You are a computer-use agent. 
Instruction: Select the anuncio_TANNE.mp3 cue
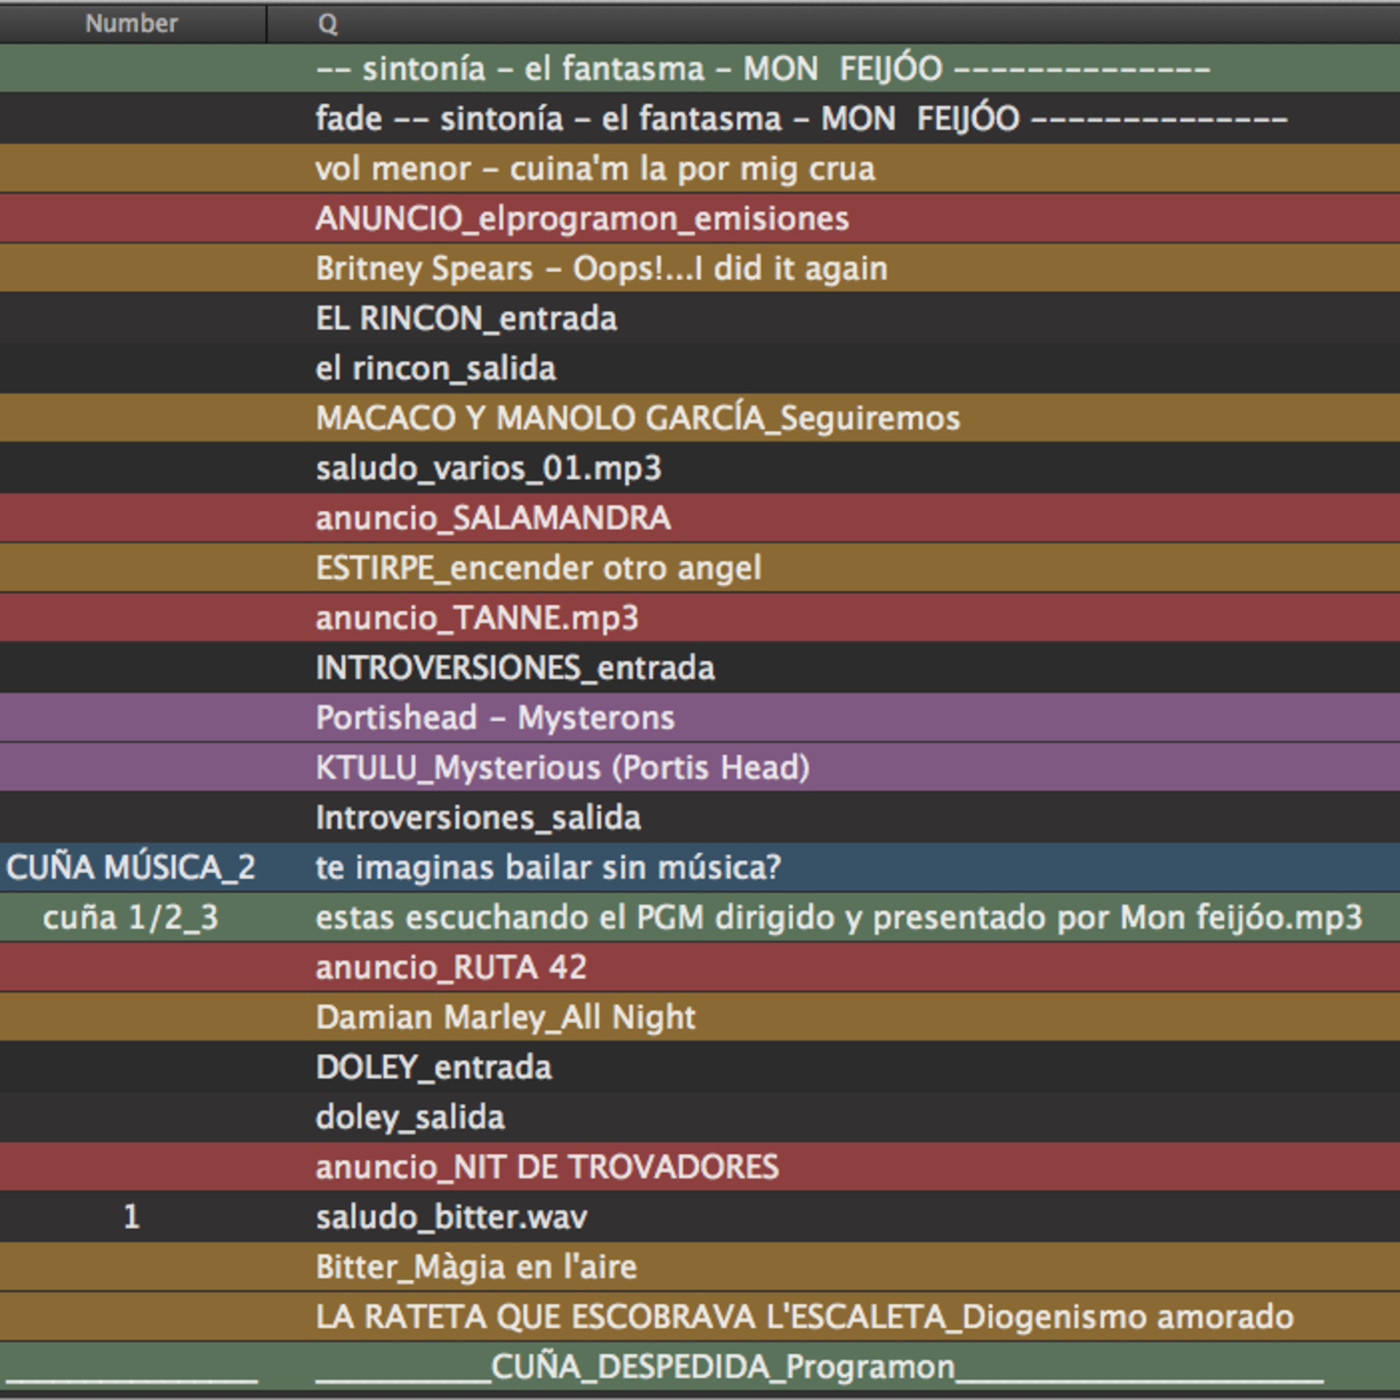tap(476, 618)
